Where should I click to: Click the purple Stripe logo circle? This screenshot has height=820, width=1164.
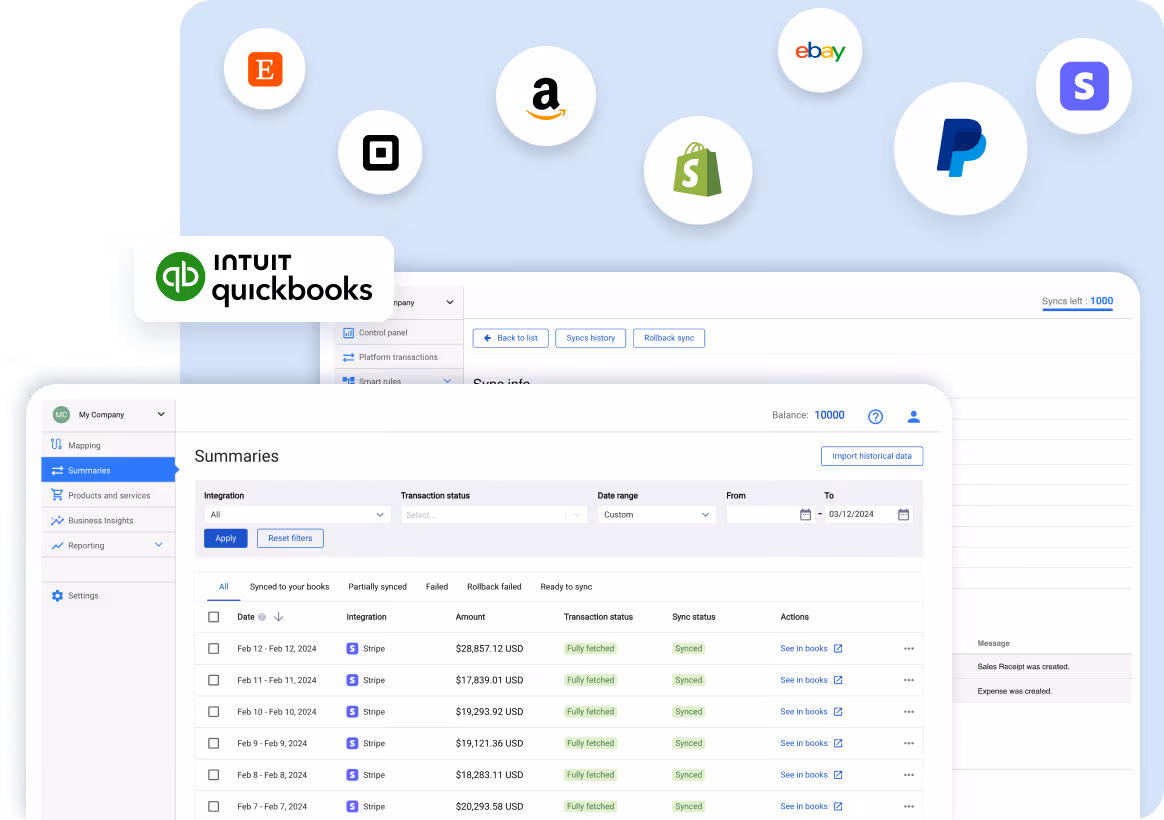tap(1084, 86)
